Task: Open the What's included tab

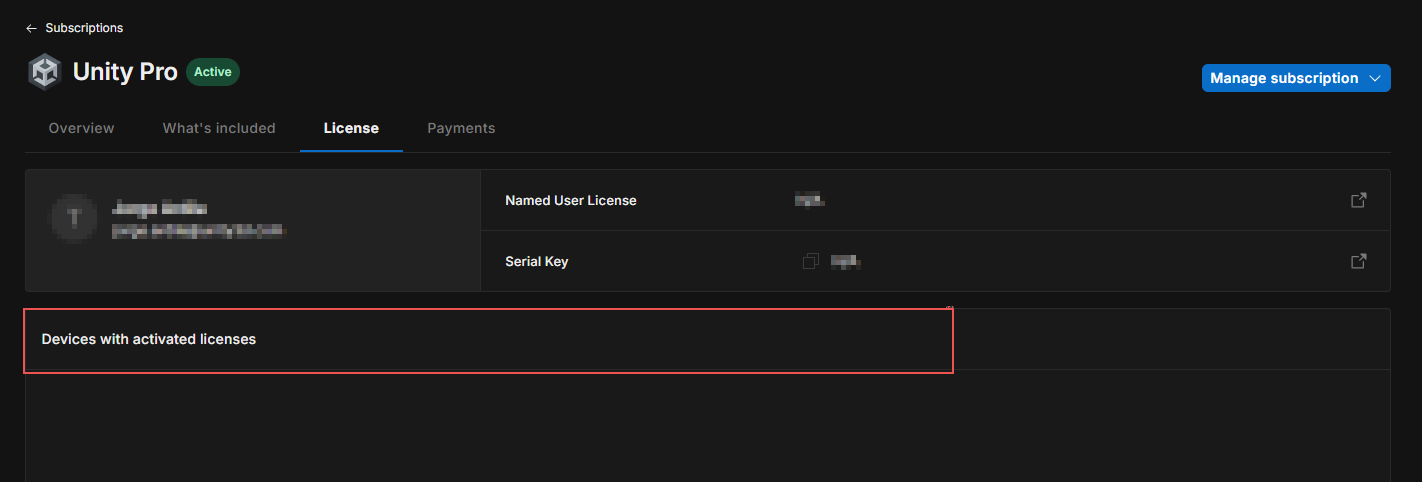Action: coord(219,128)
